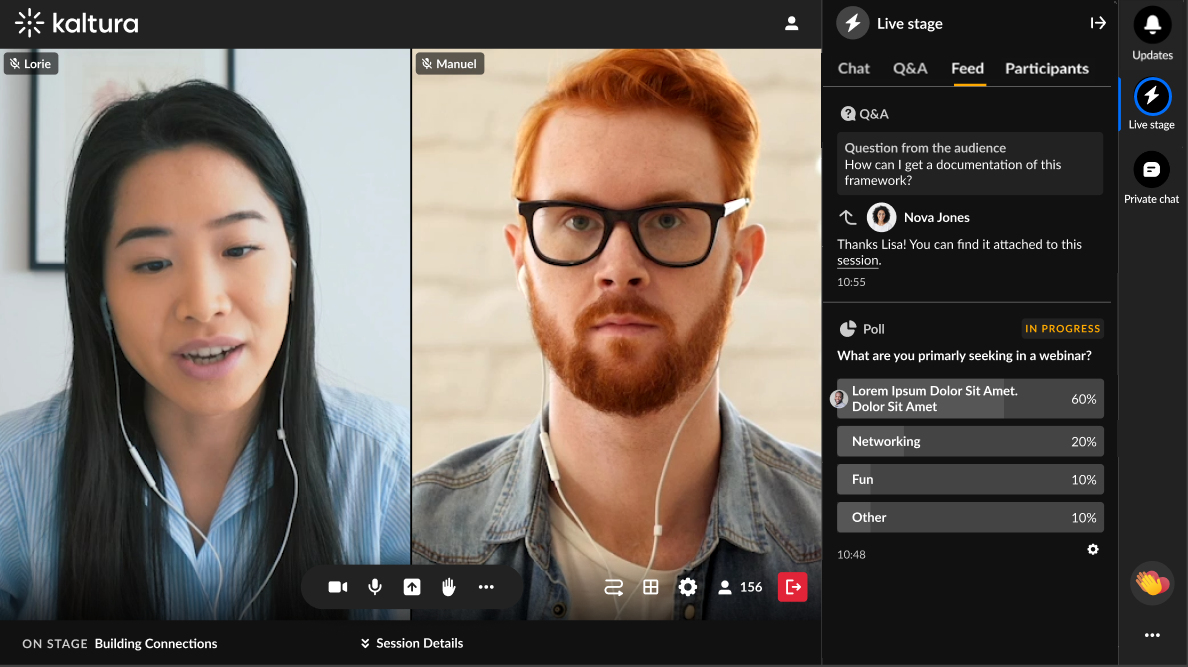Image resolution: width=1188 pixels, height=667 pixels.
Task: Switch to the Chat tab
Action: tap(854, 68)
